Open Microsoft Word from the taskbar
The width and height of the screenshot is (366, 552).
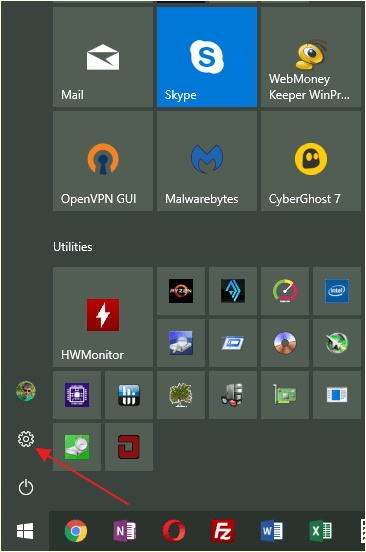pos(272,531)
